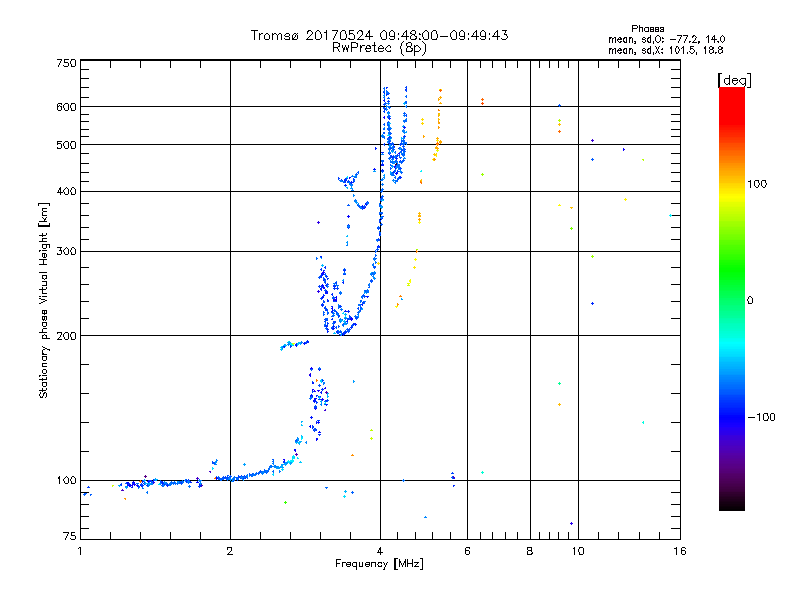The image size is (800, 600).
Task: Click the 'mean, sd,O: -77.2, 14.0' statistics line
Action: (666, 39)
